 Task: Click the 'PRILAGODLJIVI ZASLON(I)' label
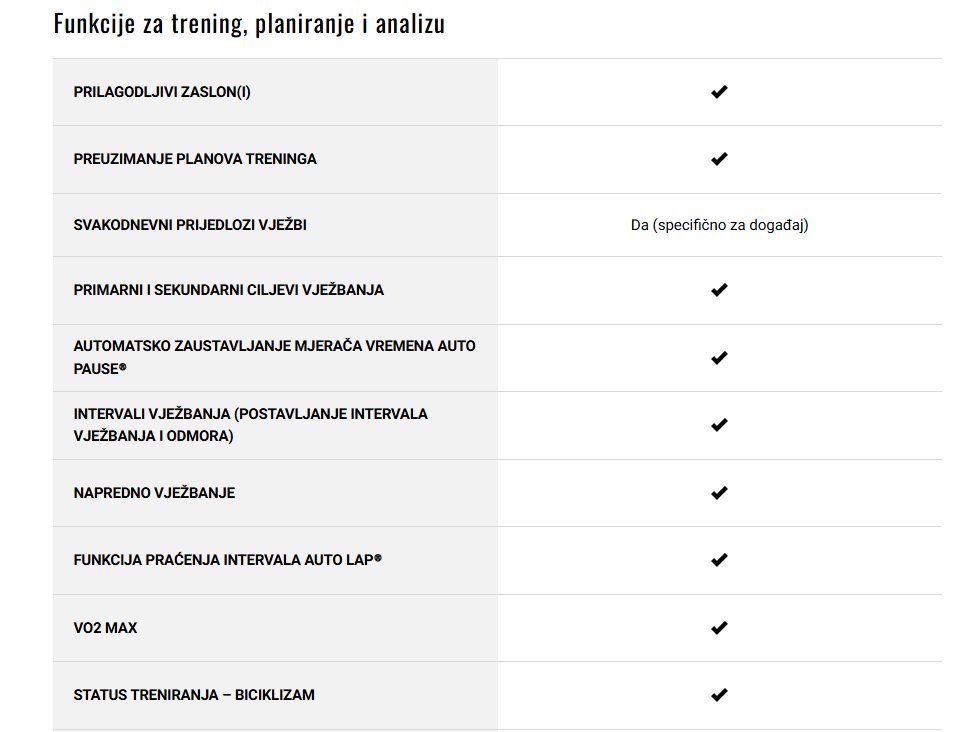(x=162, y=92)
